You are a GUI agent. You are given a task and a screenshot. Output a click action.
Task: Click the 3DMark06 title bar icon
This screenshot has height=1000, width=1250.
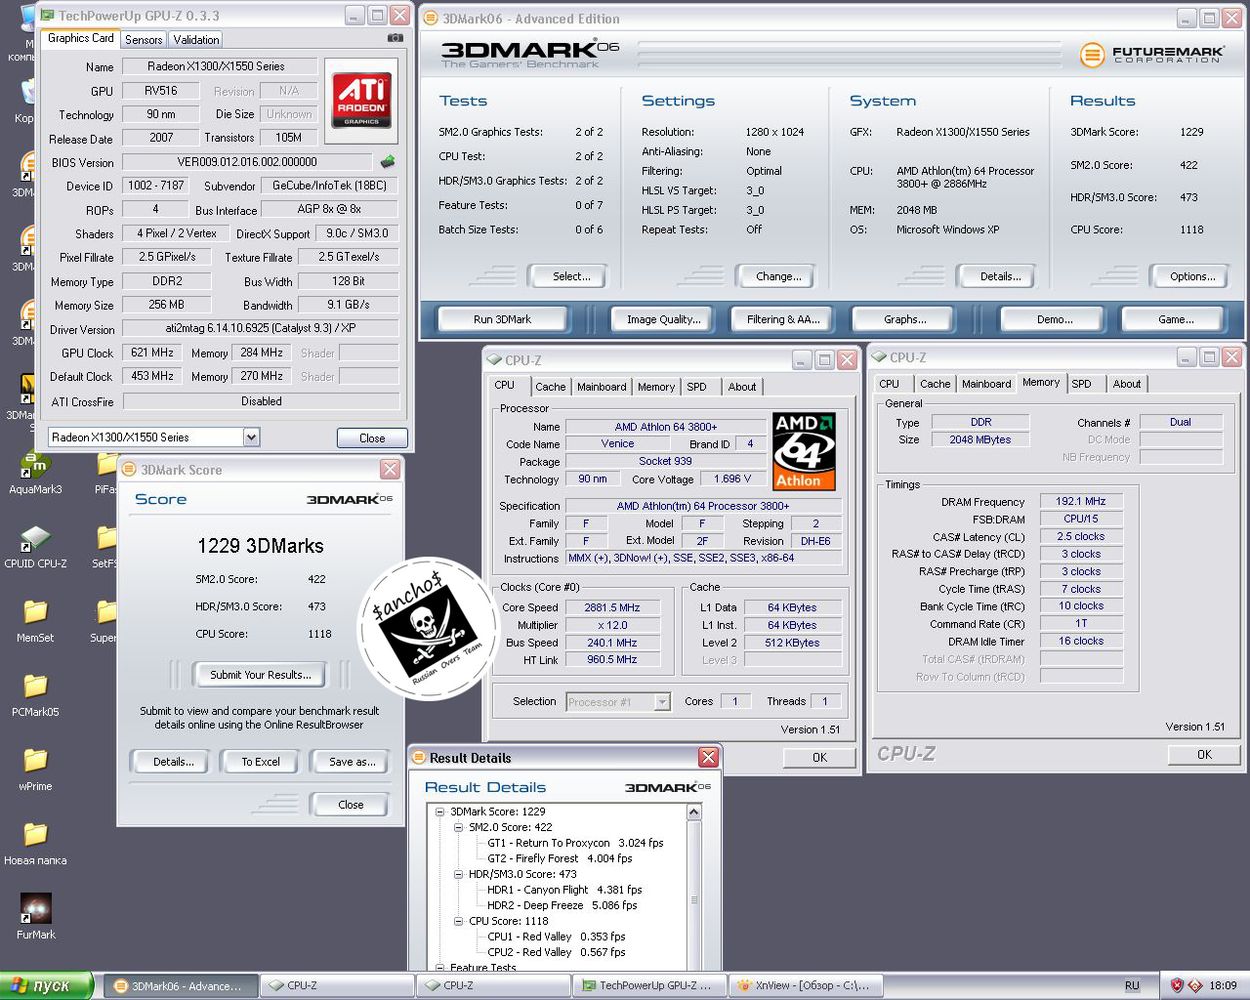[431, 18]
